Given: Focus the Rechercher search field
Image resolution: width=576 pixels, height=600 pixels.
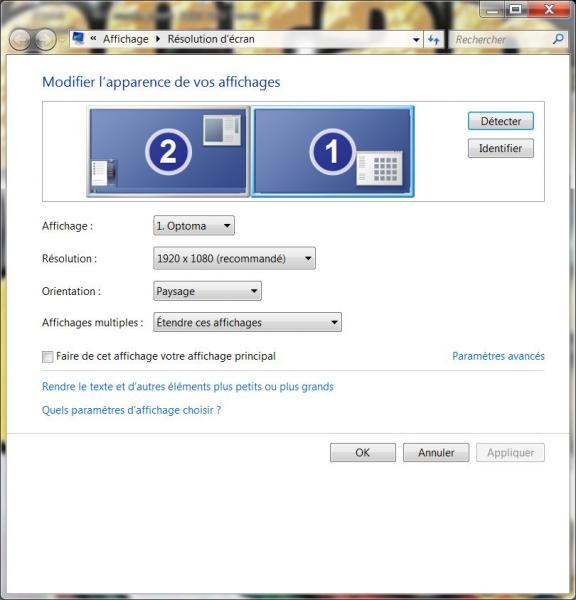Looking at the screenshot, I should pyautogui.click(x=501, y=39).
